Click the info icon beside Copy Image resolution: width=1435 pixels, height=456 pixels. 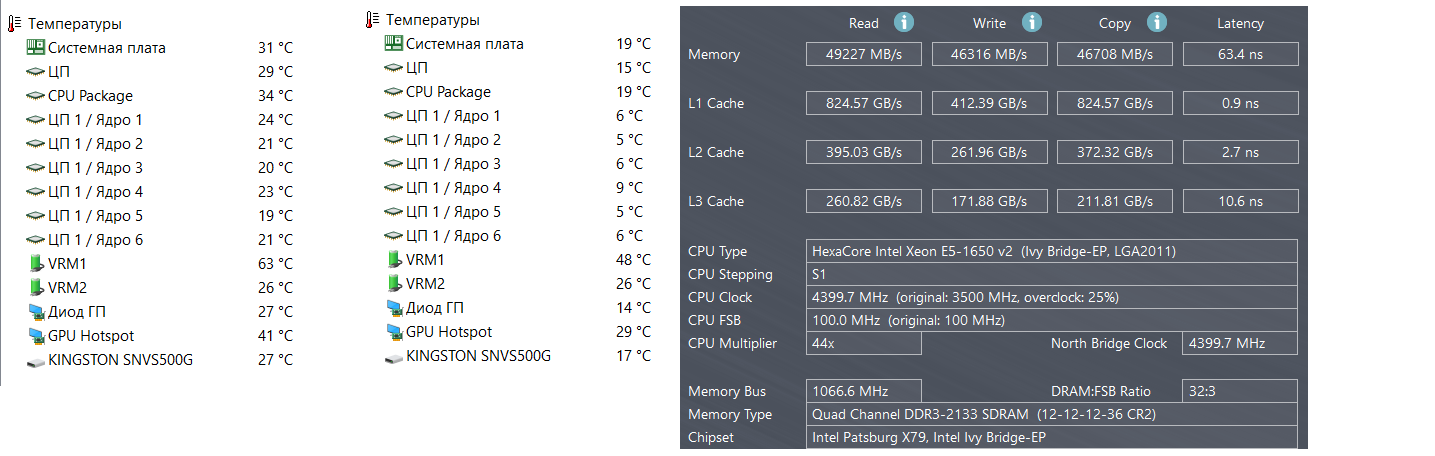coord(1157,22)
